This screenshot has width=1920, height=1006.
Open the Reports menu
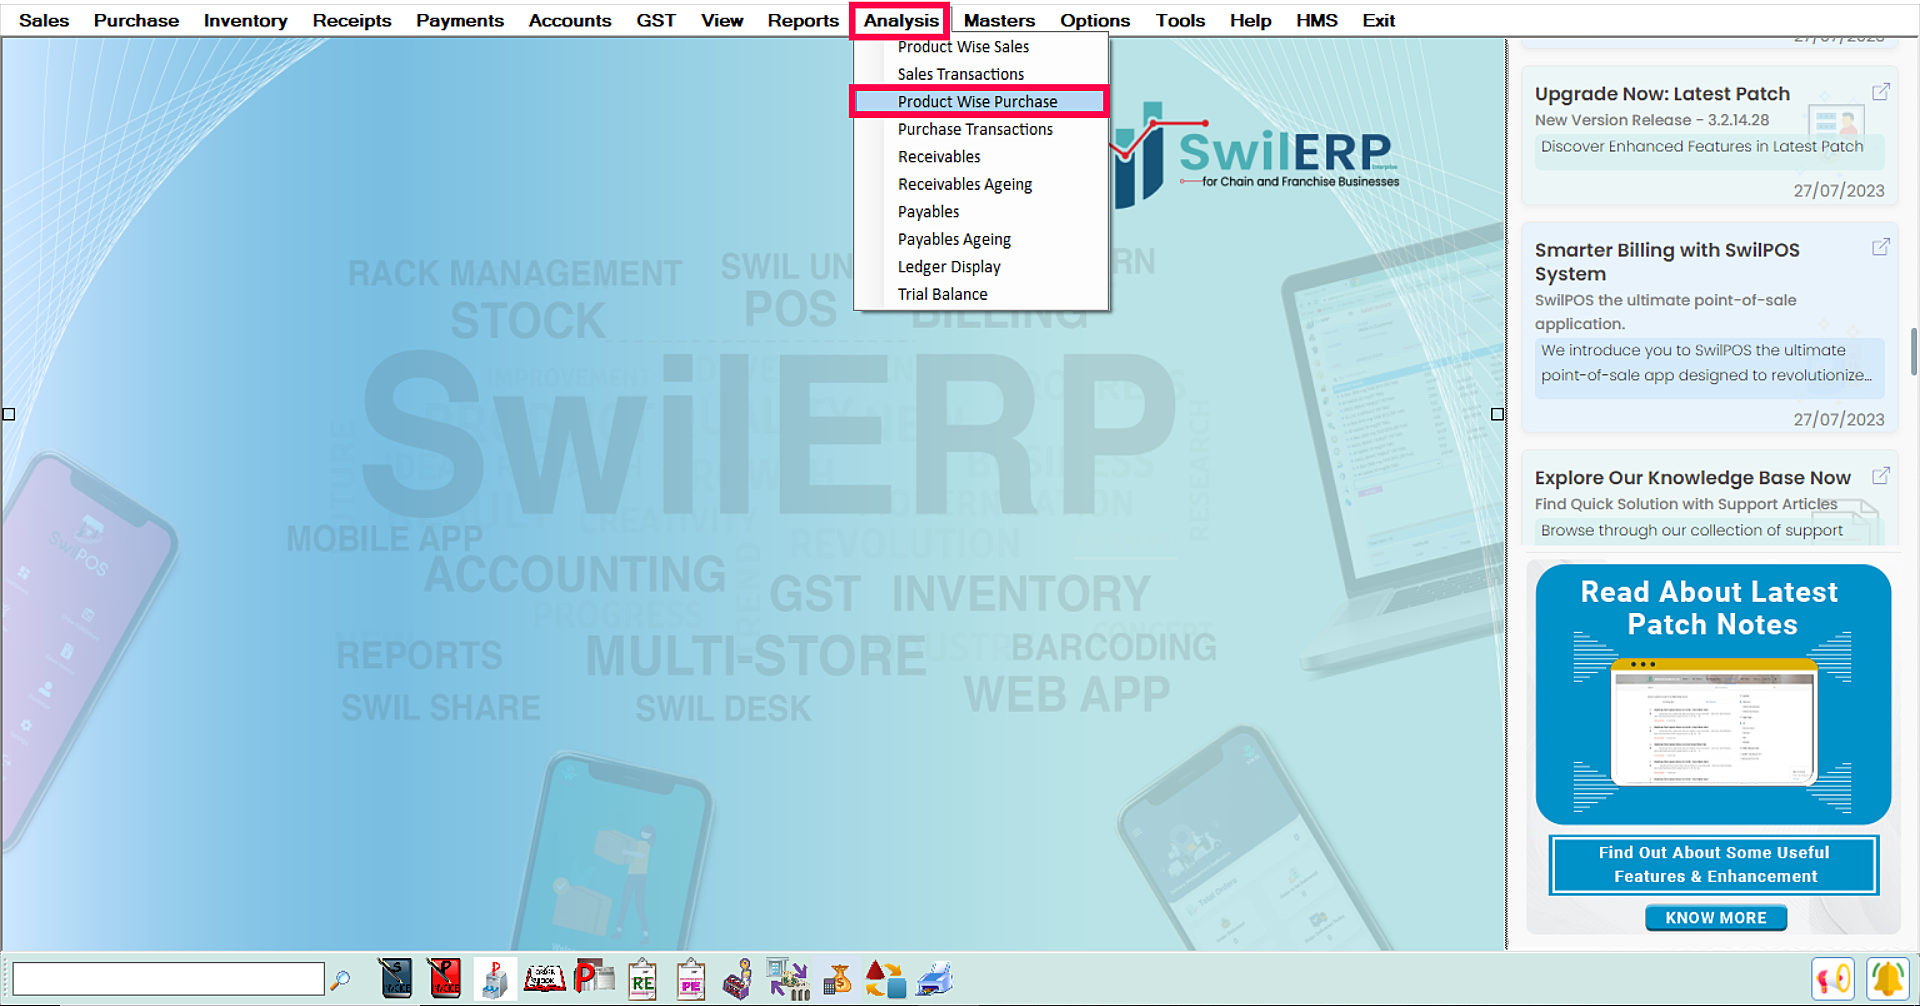[x=803, y=20]
